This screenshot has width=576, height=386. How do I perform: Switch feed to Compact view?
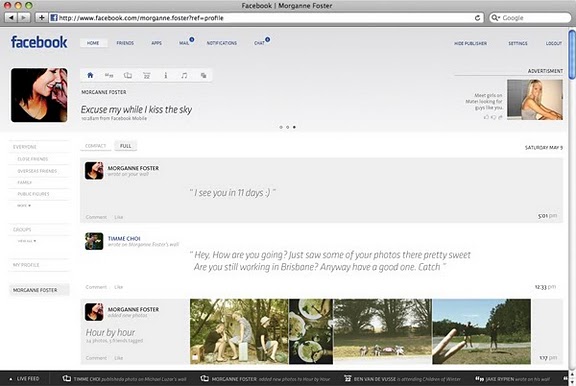96,146
